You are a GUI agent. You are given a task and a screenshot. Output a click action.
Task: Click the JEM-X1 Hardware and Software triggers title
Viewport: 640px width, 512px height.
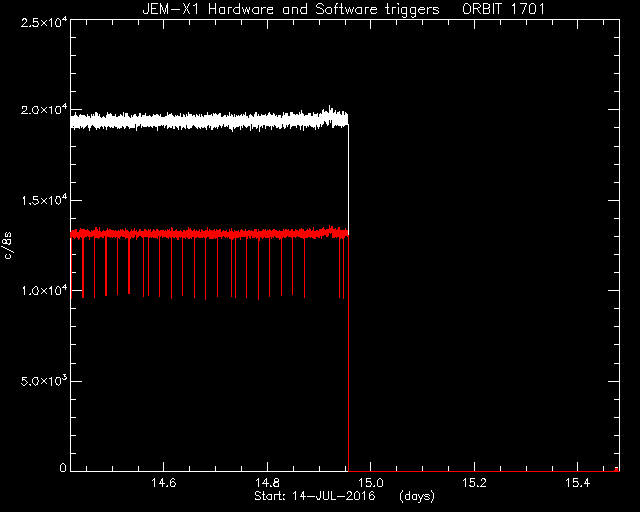pos(291,9)
